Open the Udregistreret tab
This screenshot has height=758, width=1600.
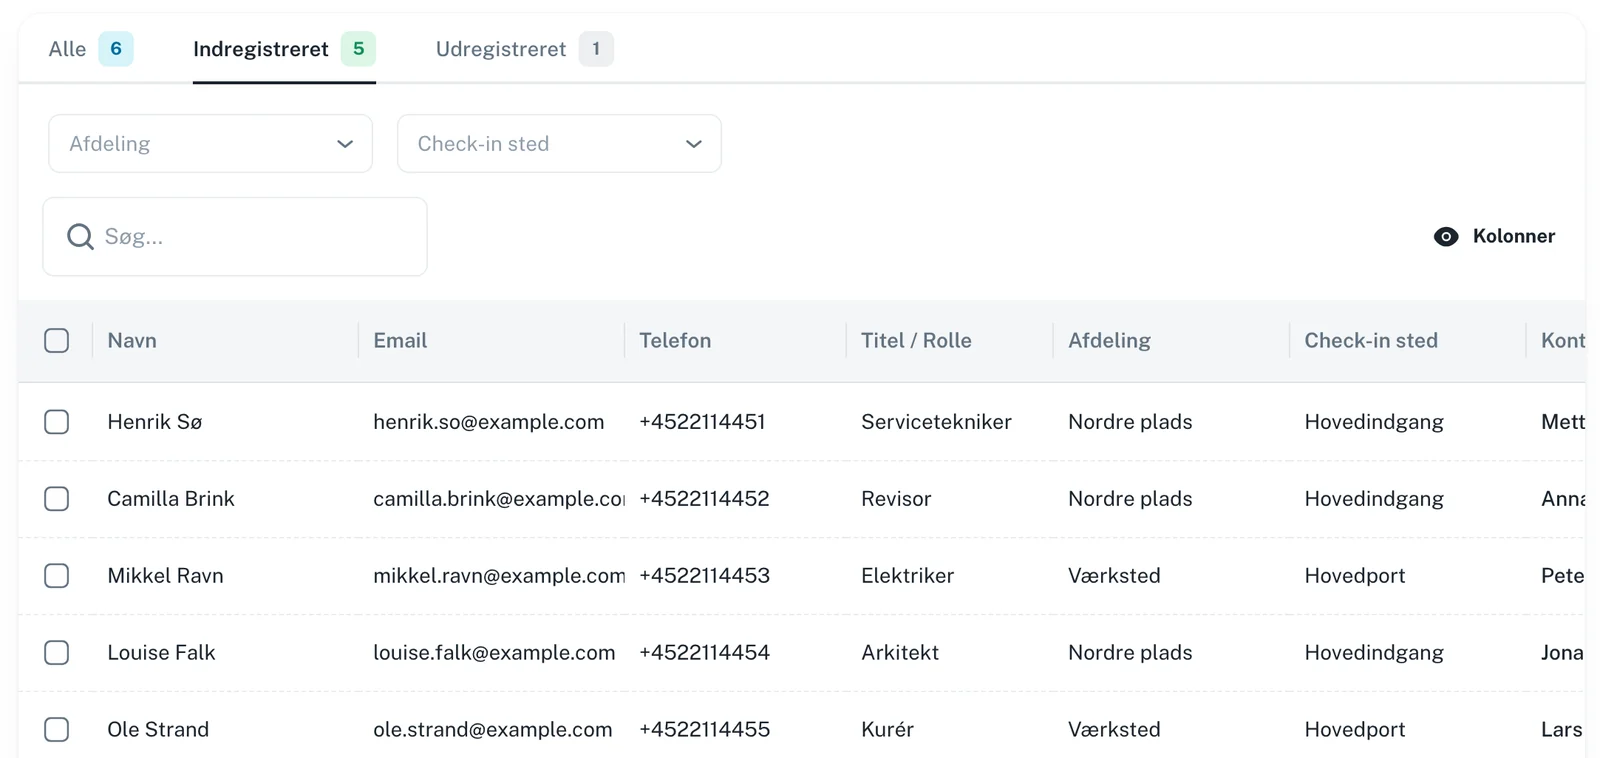[x=524, y=49]
